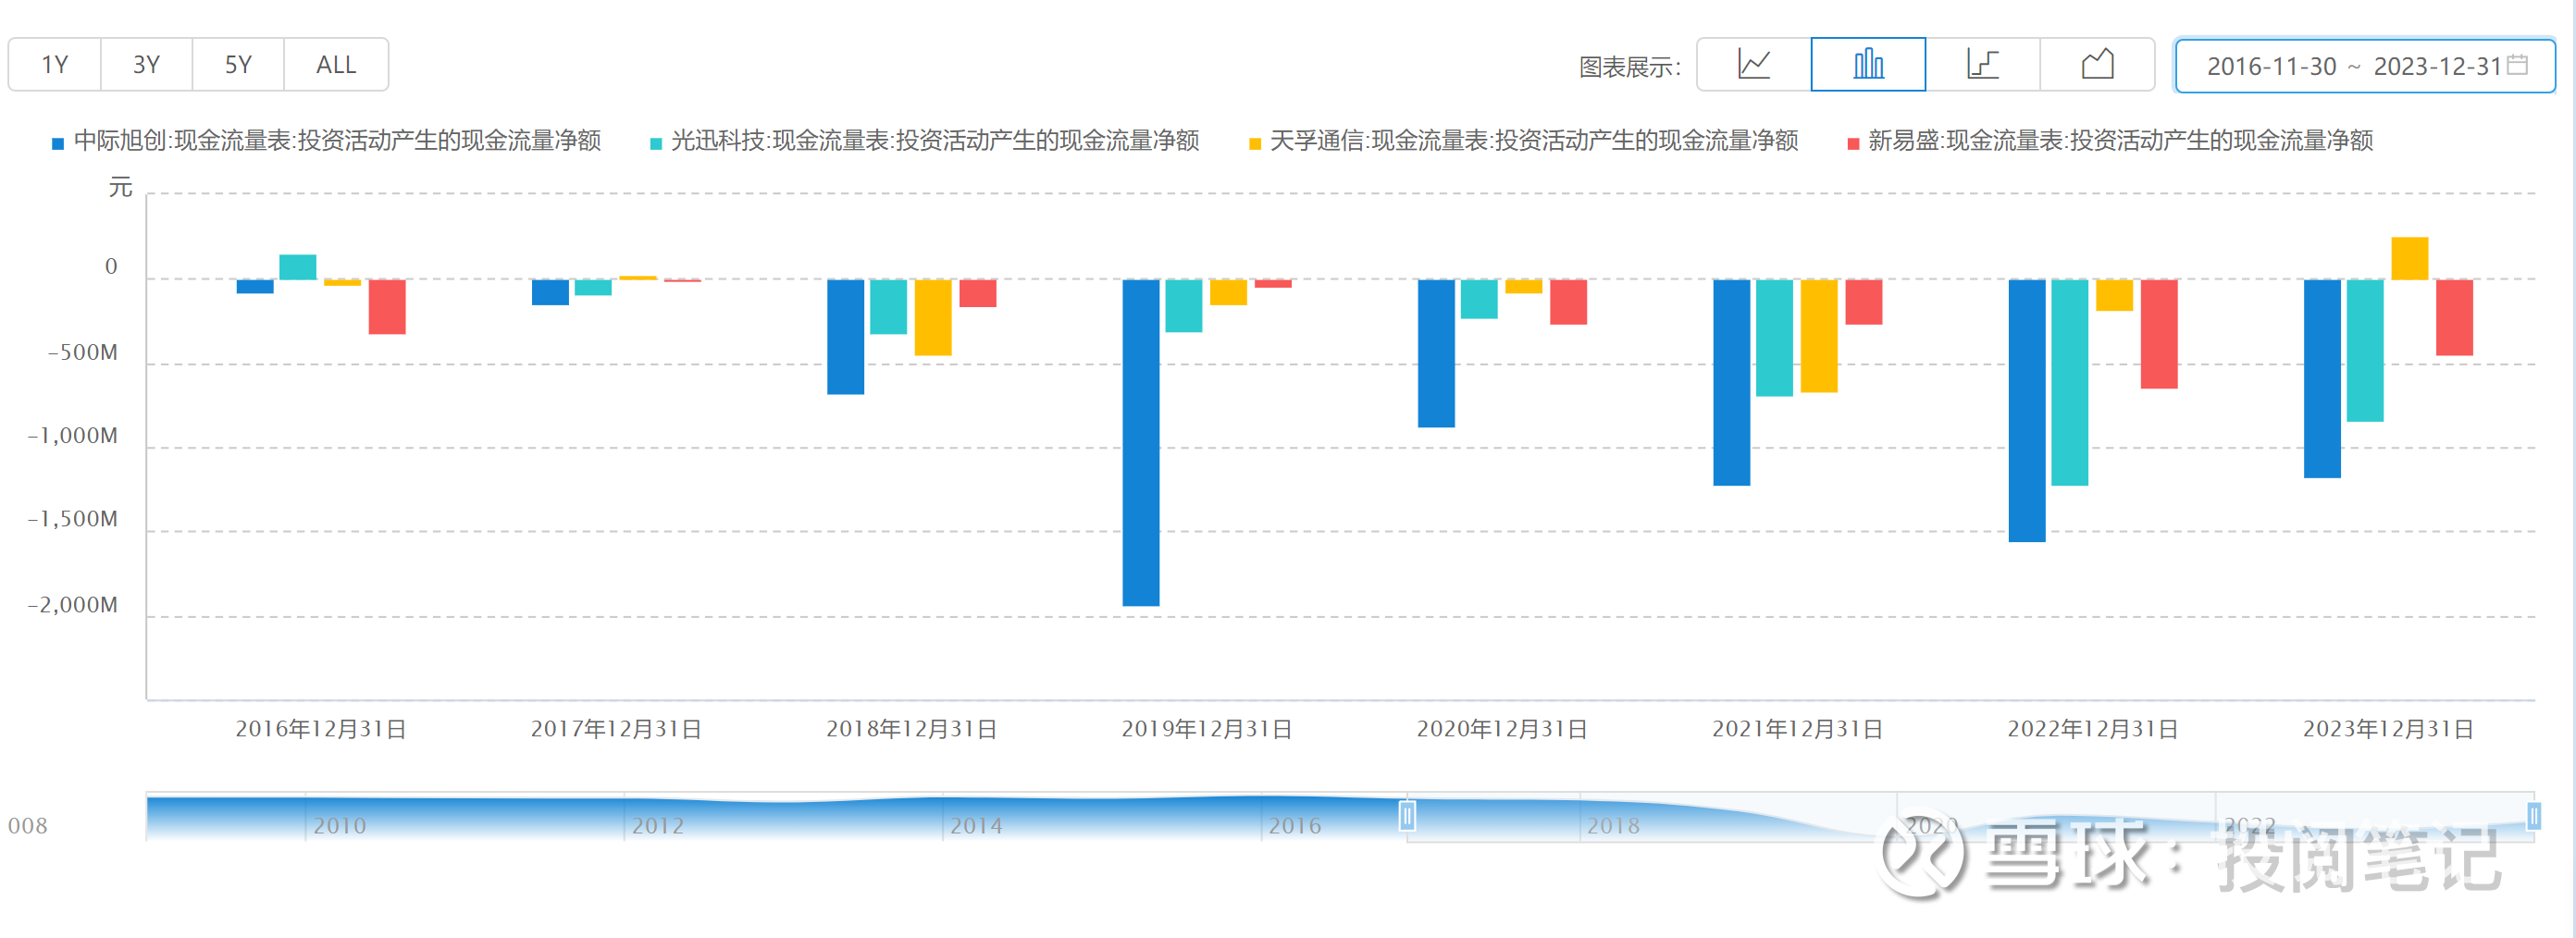
Task: Click the 2010 mark on the timeline navigator
Action: [x=340, y=826]
